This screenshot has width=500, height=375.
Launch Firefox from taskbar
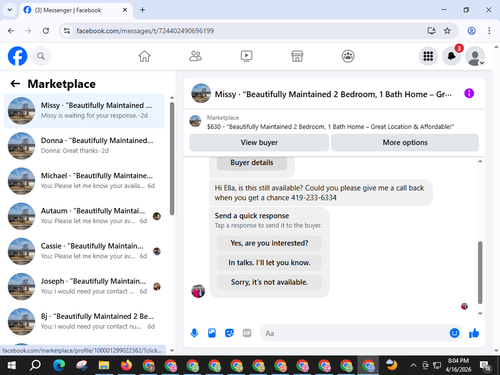coord(126,365)
